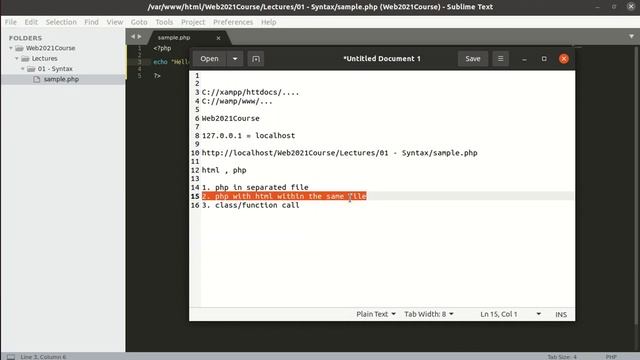
Task: Open the Preferences menu
Action: tap(233, 22)
